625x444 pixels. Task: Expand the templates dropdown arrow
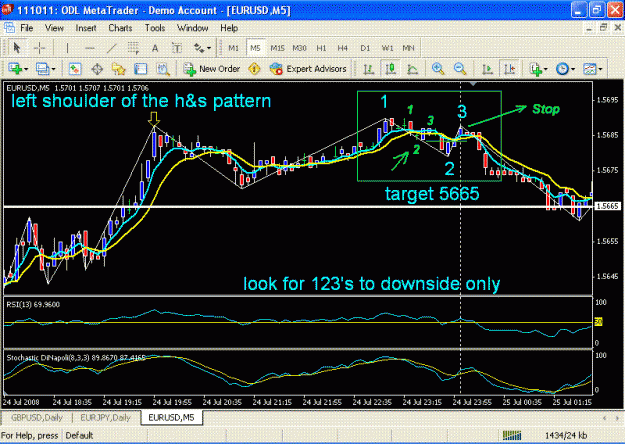[600, 69]
